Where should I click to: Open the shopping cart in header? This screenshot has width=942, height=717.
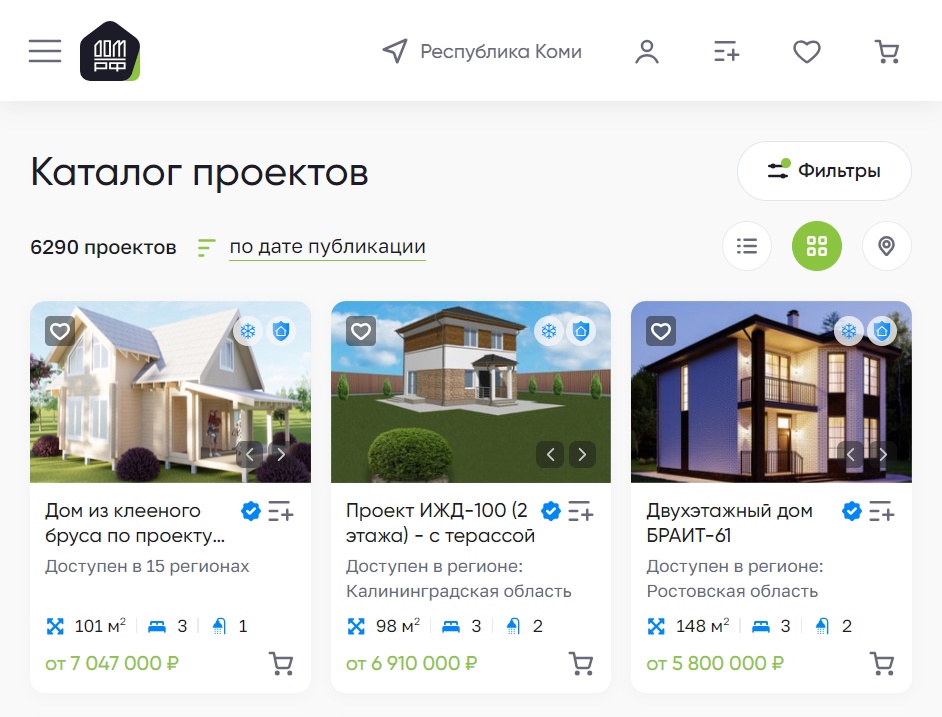pyautogui.click(x=887, y=52)
